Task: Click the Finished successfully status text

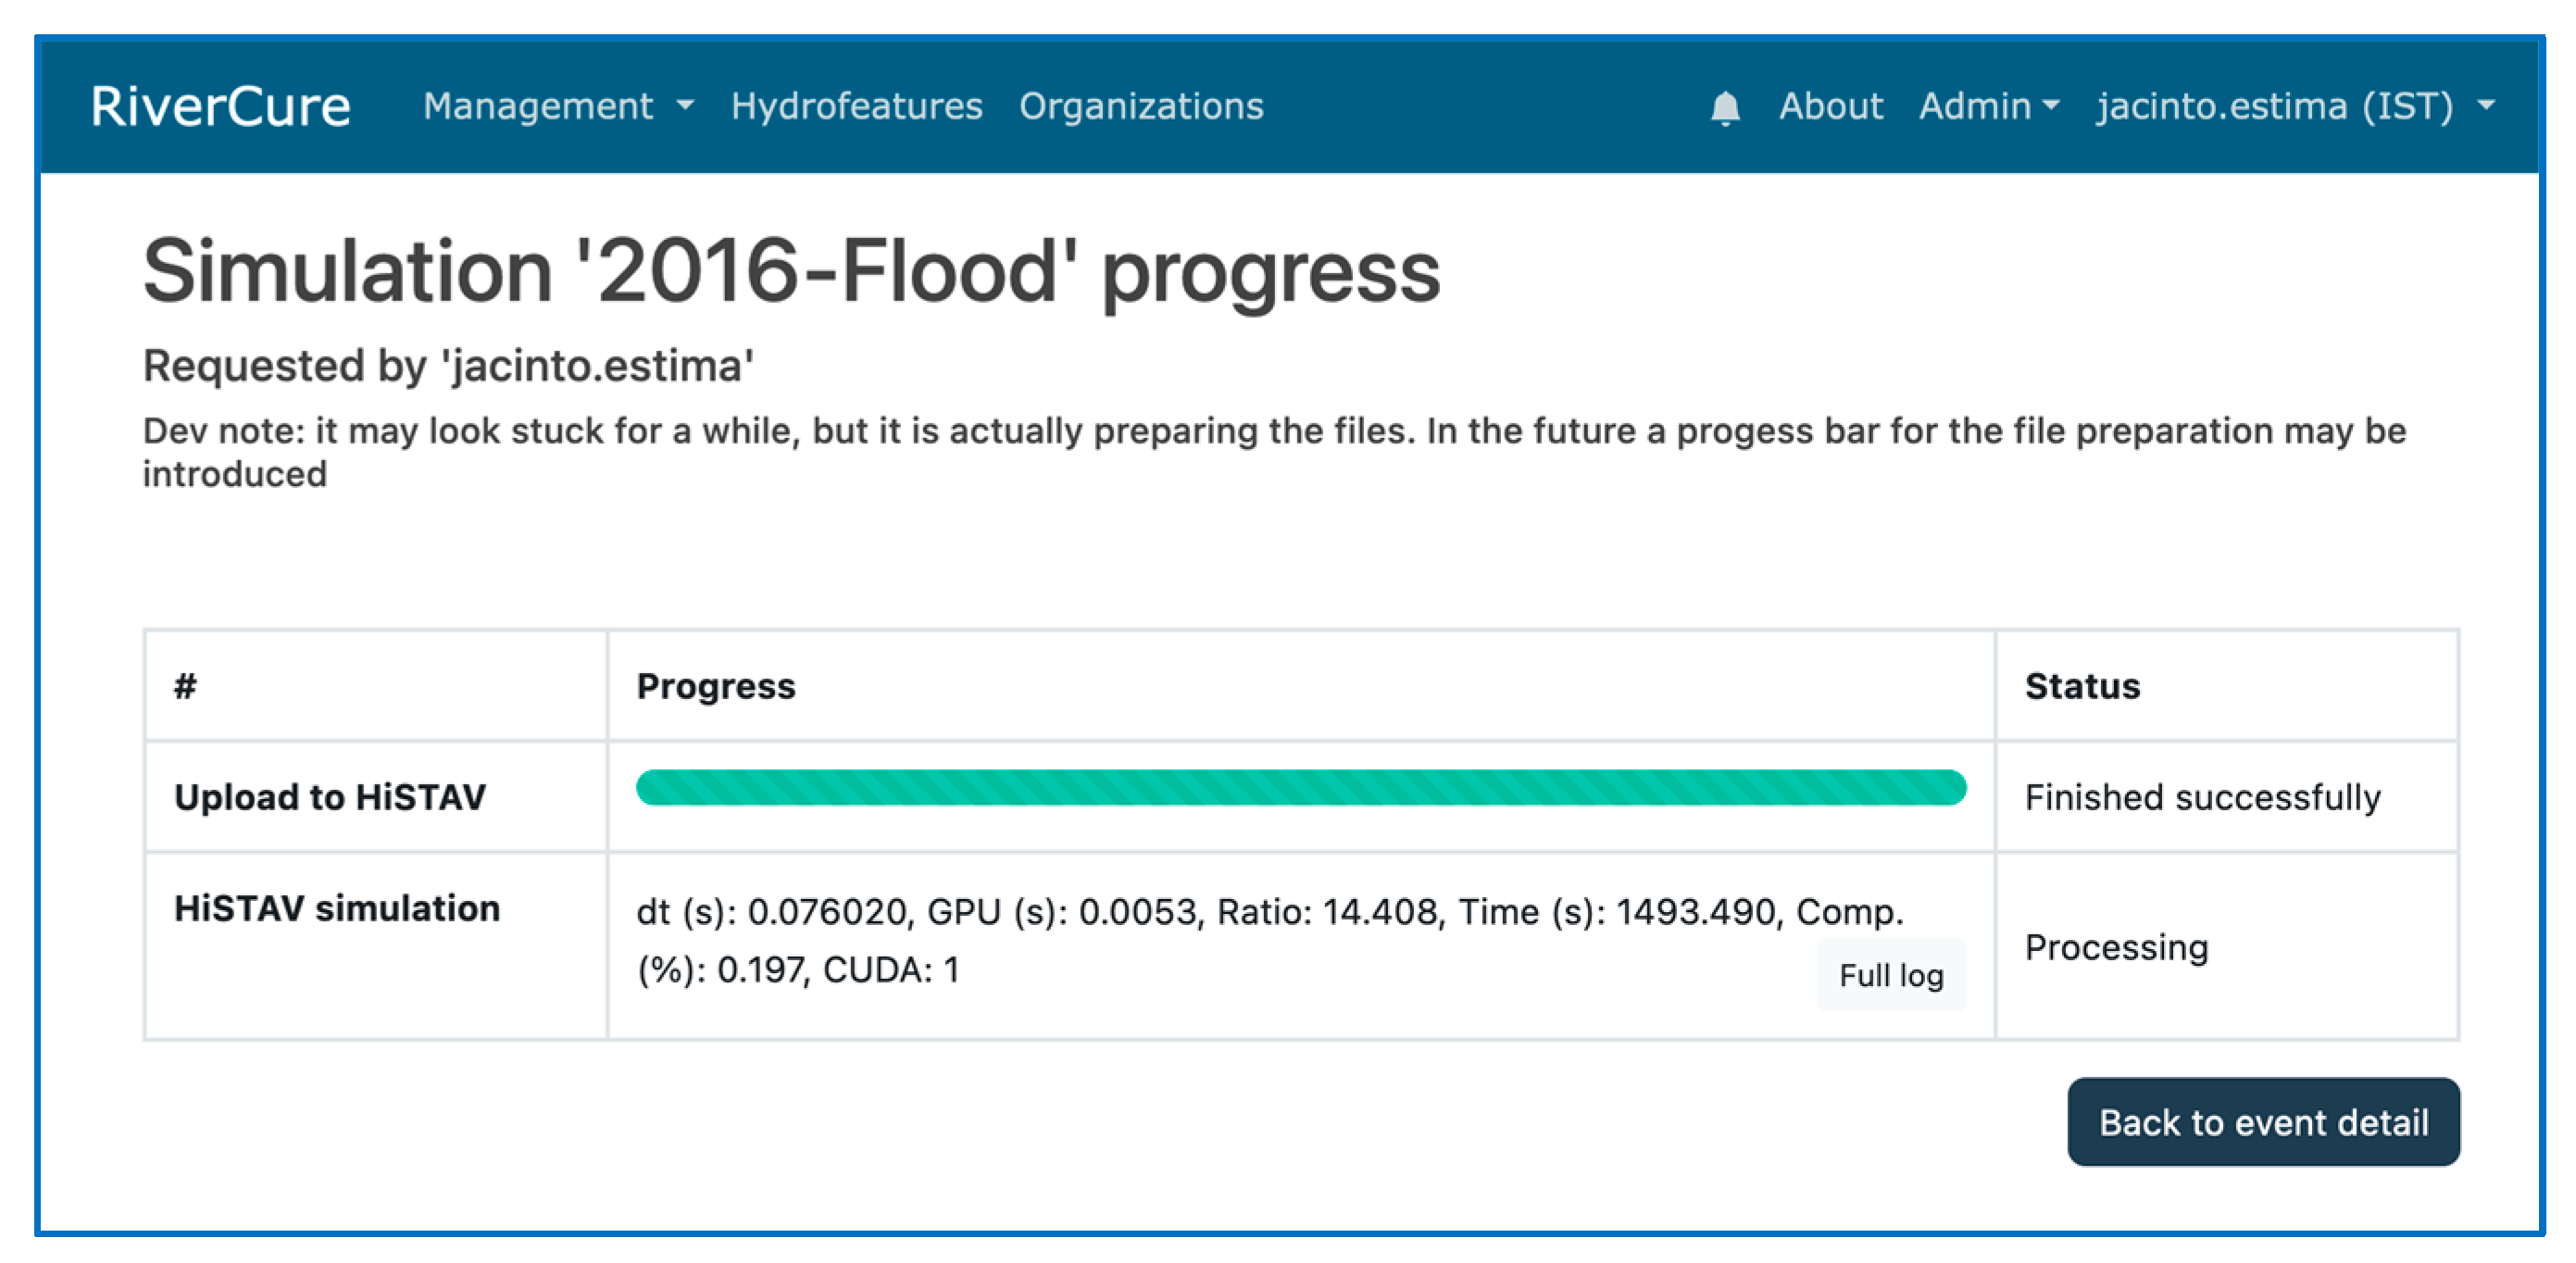Action: [2202, 797]
